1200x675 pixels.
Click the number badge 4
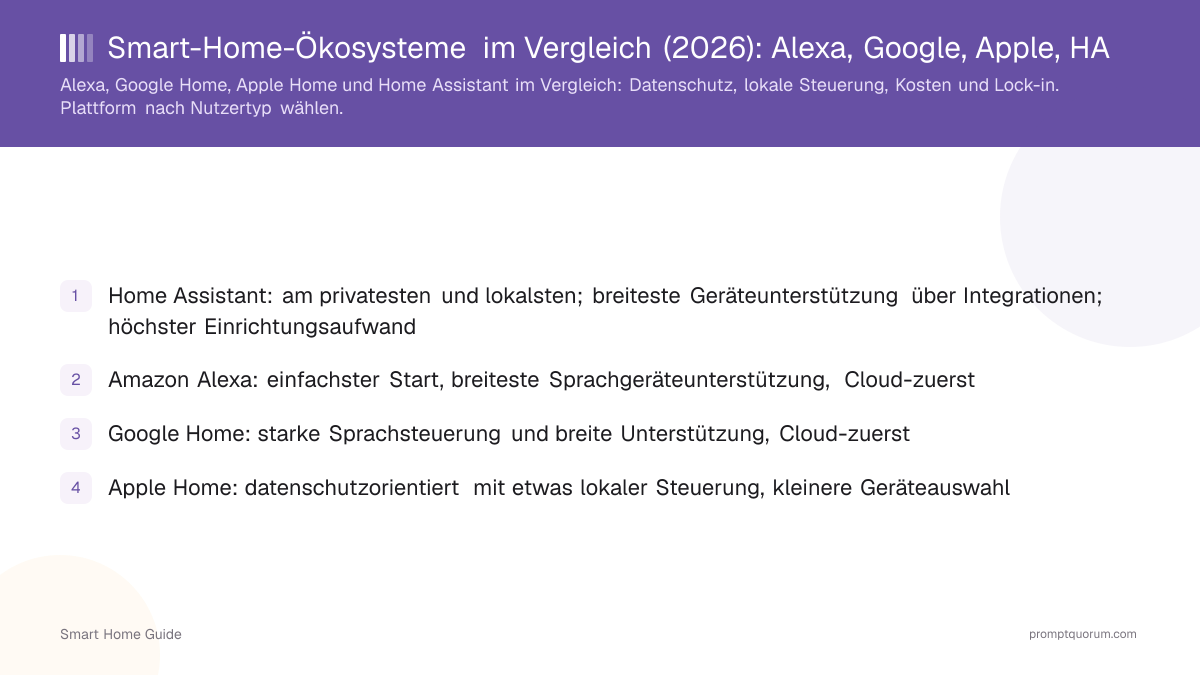click(76, 488)
